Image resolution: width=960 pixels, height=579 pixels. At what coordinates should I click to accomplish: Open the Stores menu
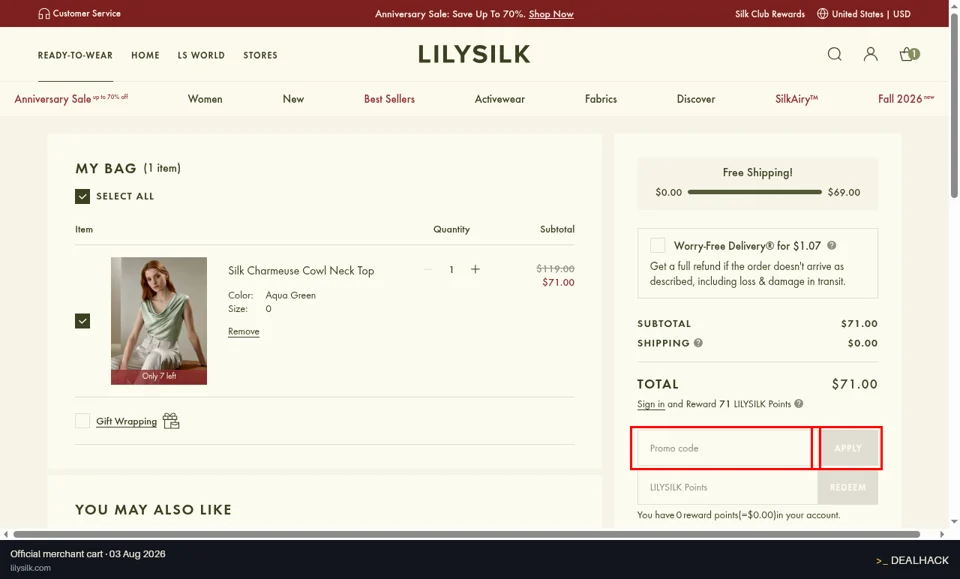click(x=260, y=55)
